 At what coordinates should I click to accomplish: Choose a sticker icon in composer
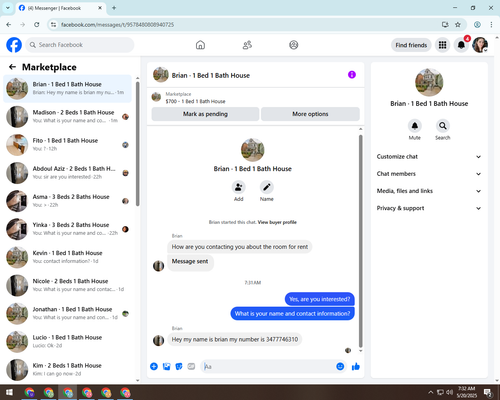click(x=179, y=367)
